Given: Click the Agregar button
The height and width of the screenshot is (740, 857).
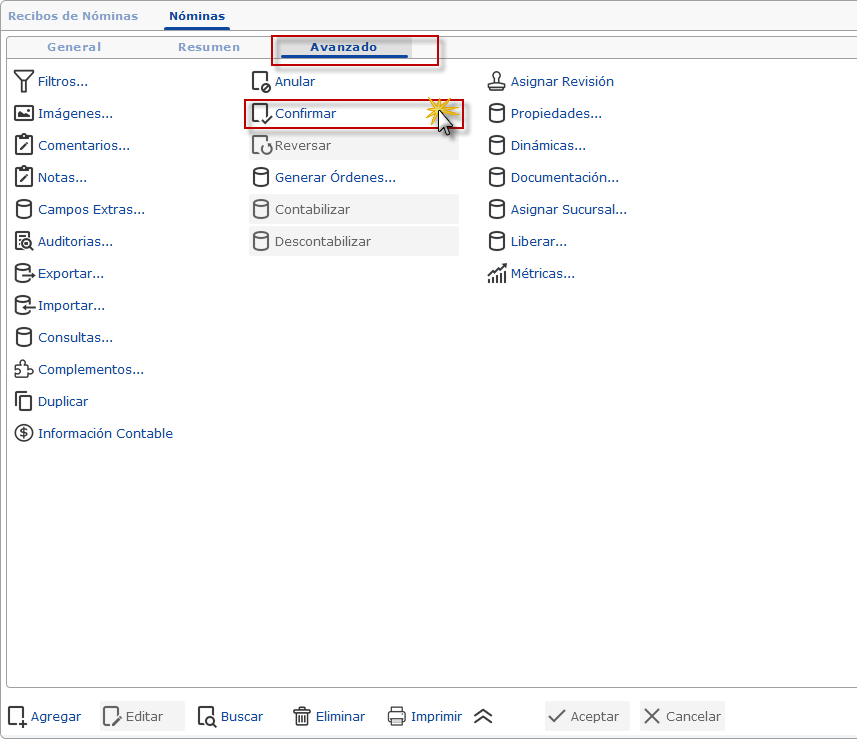Looking at the screenshot, I should 45,716.
